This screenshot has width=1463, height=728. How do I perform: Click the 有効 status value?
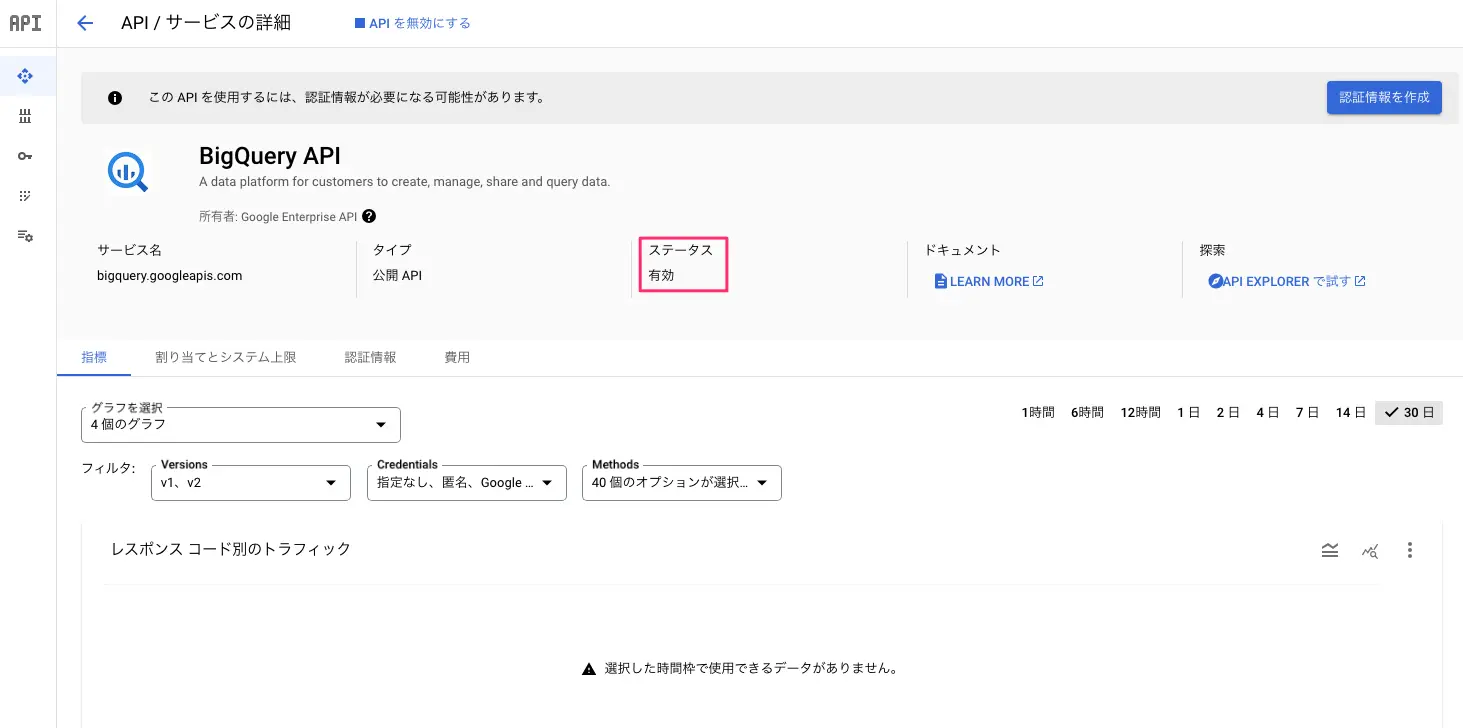coord(661,275)
